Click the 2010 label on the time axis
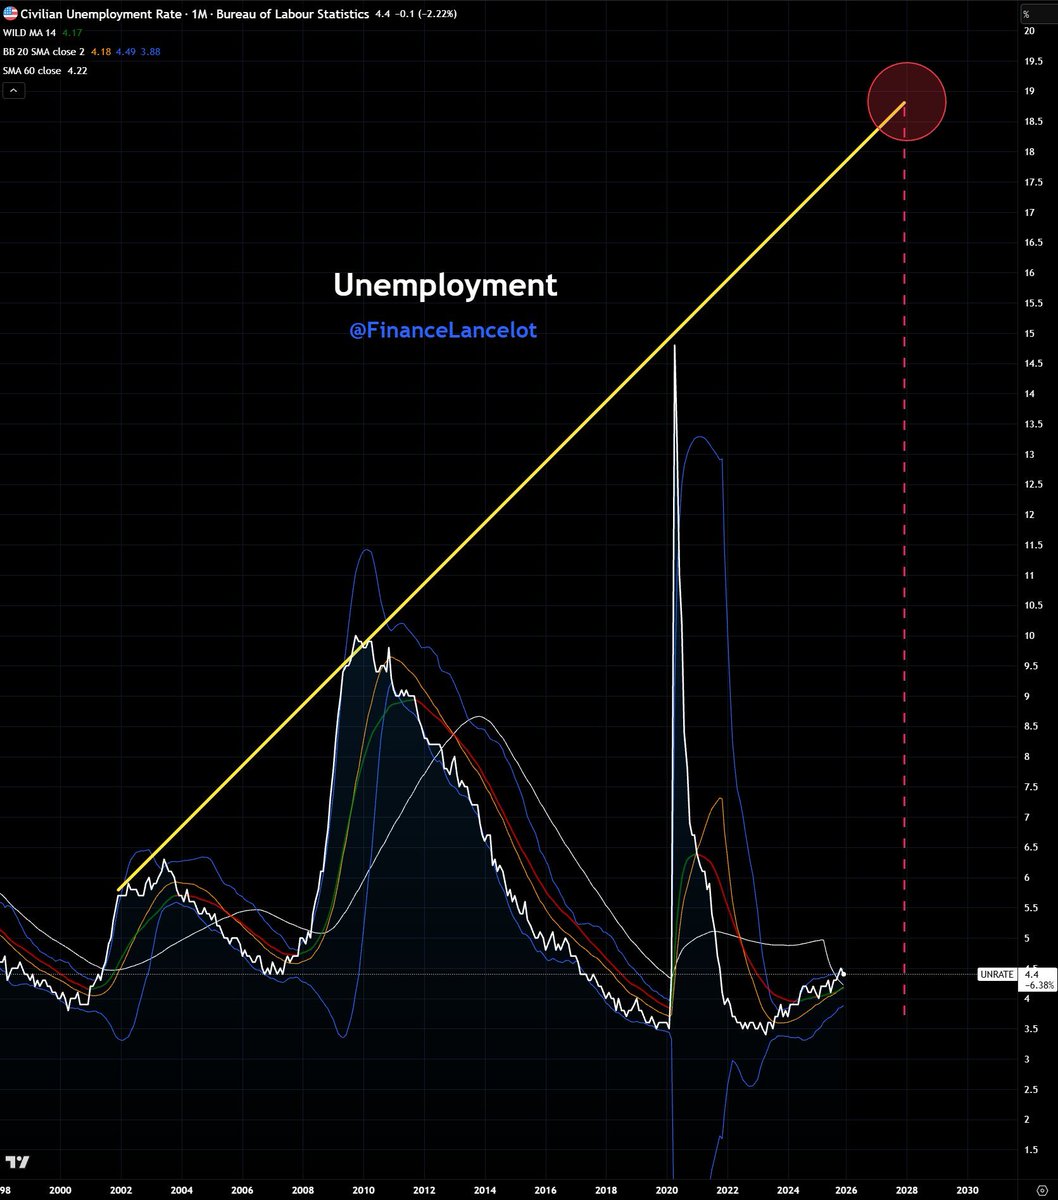Image resolution: width=1058 pixels, height=1200 pixels. (363, 1191)
